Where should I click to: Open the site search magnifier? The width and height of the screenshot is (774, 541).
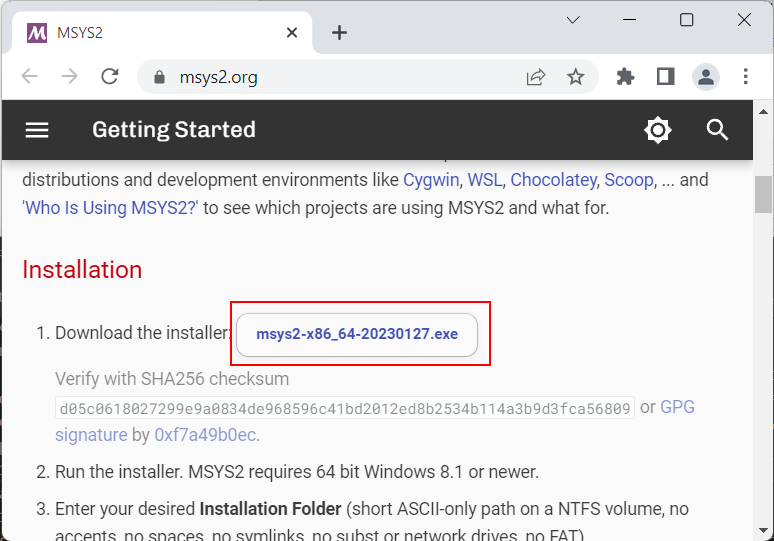(x=717, y=130)
